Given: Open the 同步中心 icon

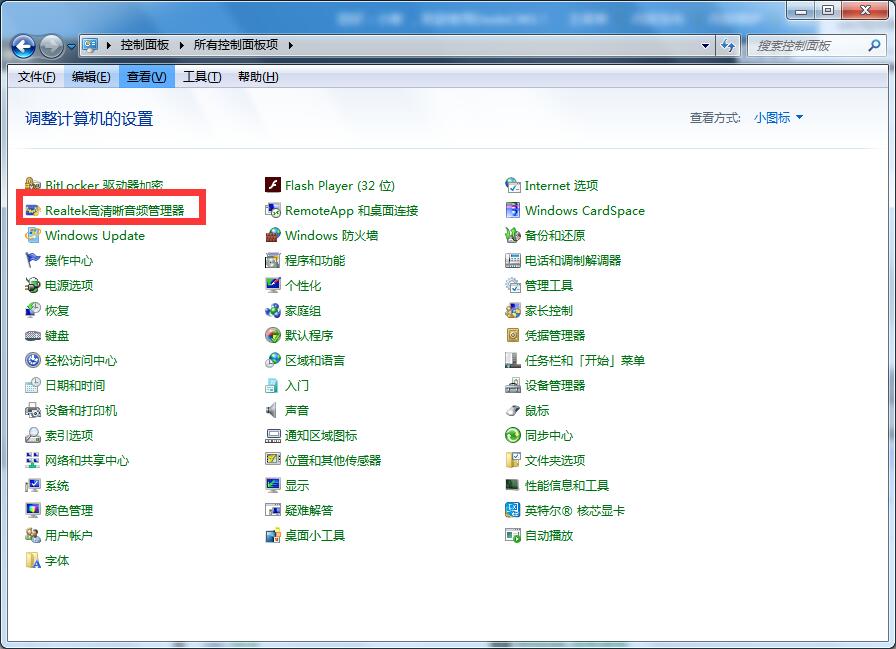Looking at the screenshot, I should (x=513, y=435).
